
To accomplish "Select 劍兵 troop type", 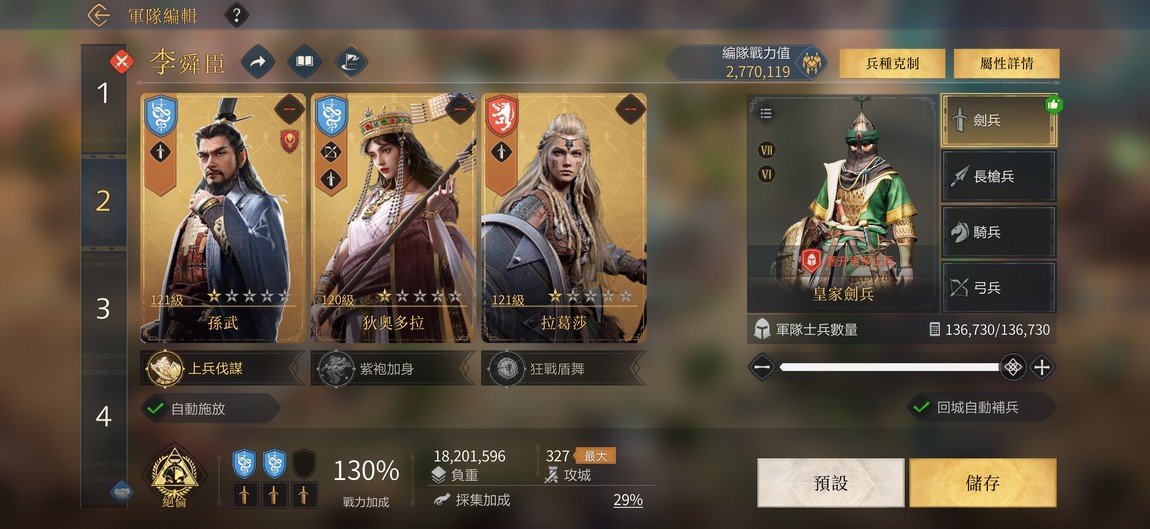I will click(999, 120).
